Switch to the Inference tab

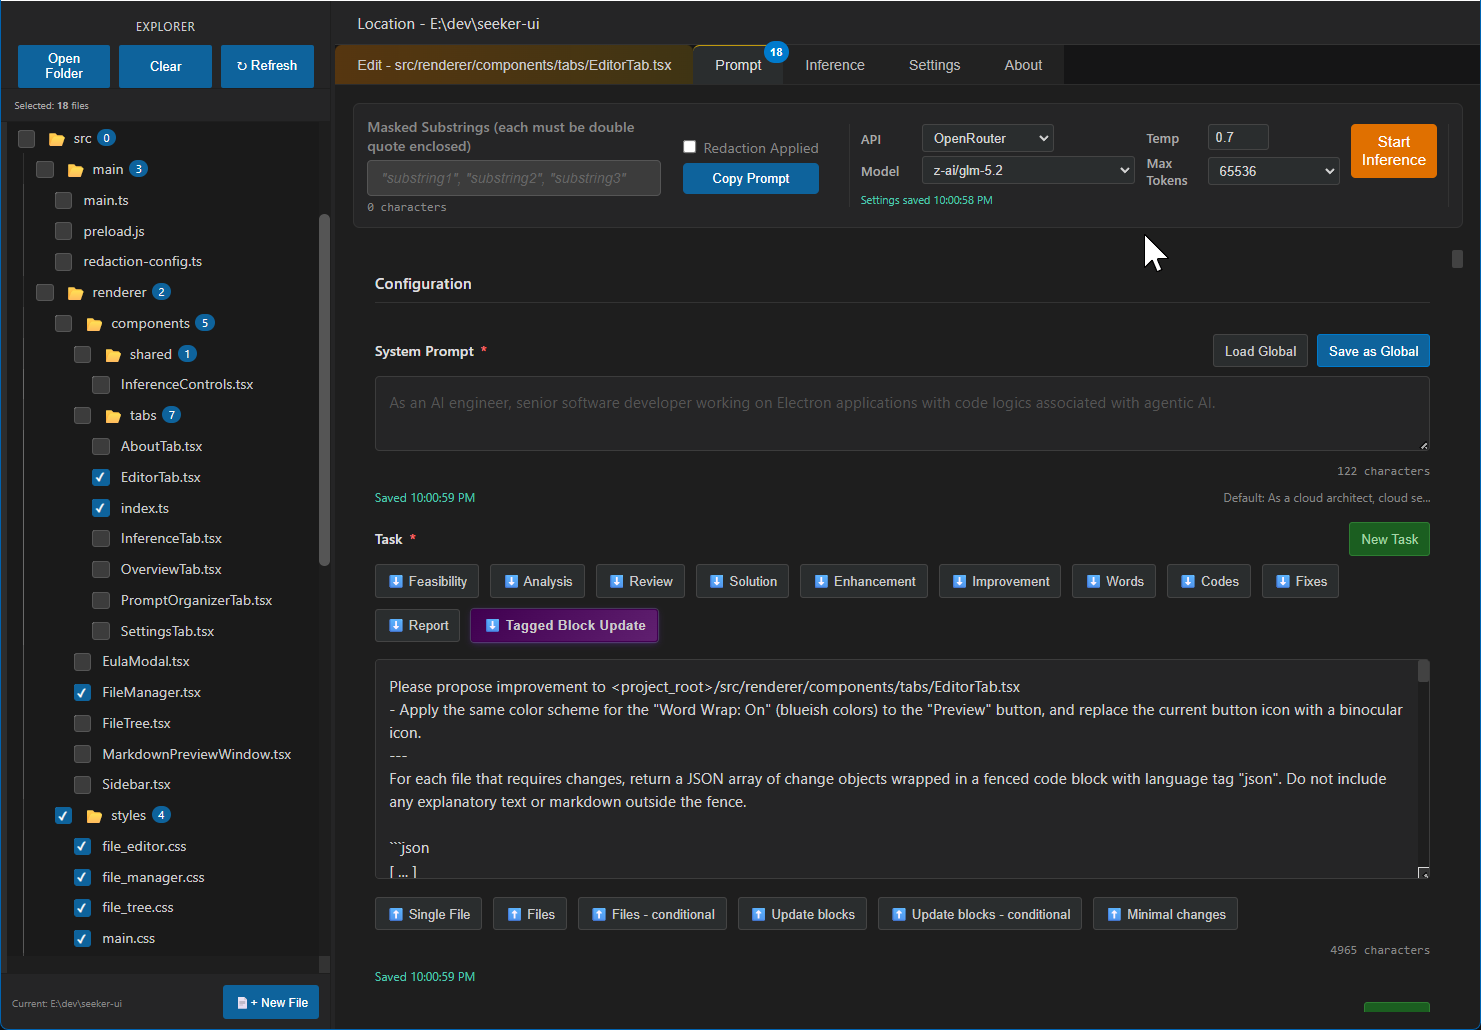(835, 65)
